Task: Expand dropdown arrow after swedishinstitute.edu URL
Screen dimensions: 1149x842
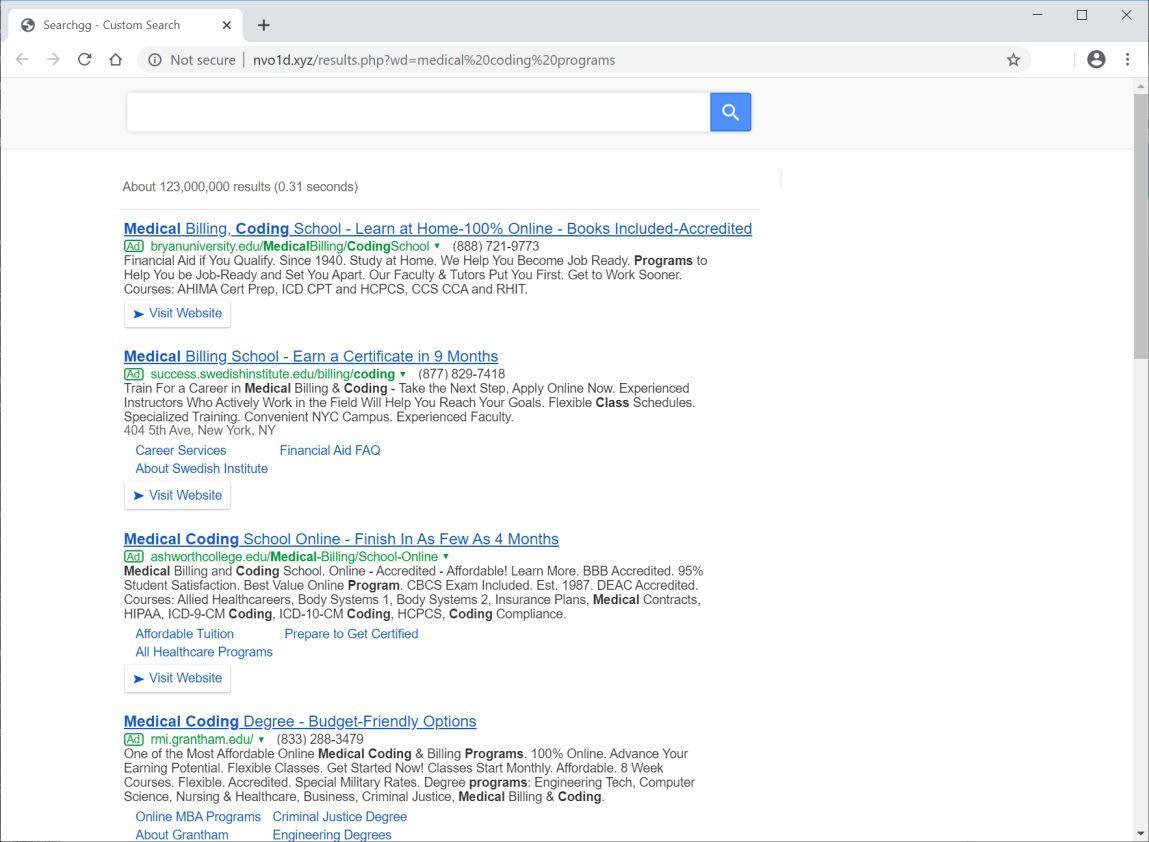Action: pos(402,374)
